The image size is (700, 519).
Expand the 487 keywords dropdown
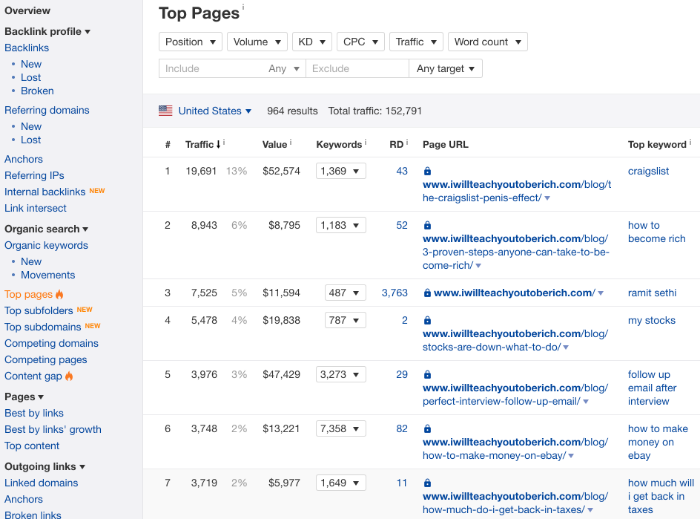point(346,293)
